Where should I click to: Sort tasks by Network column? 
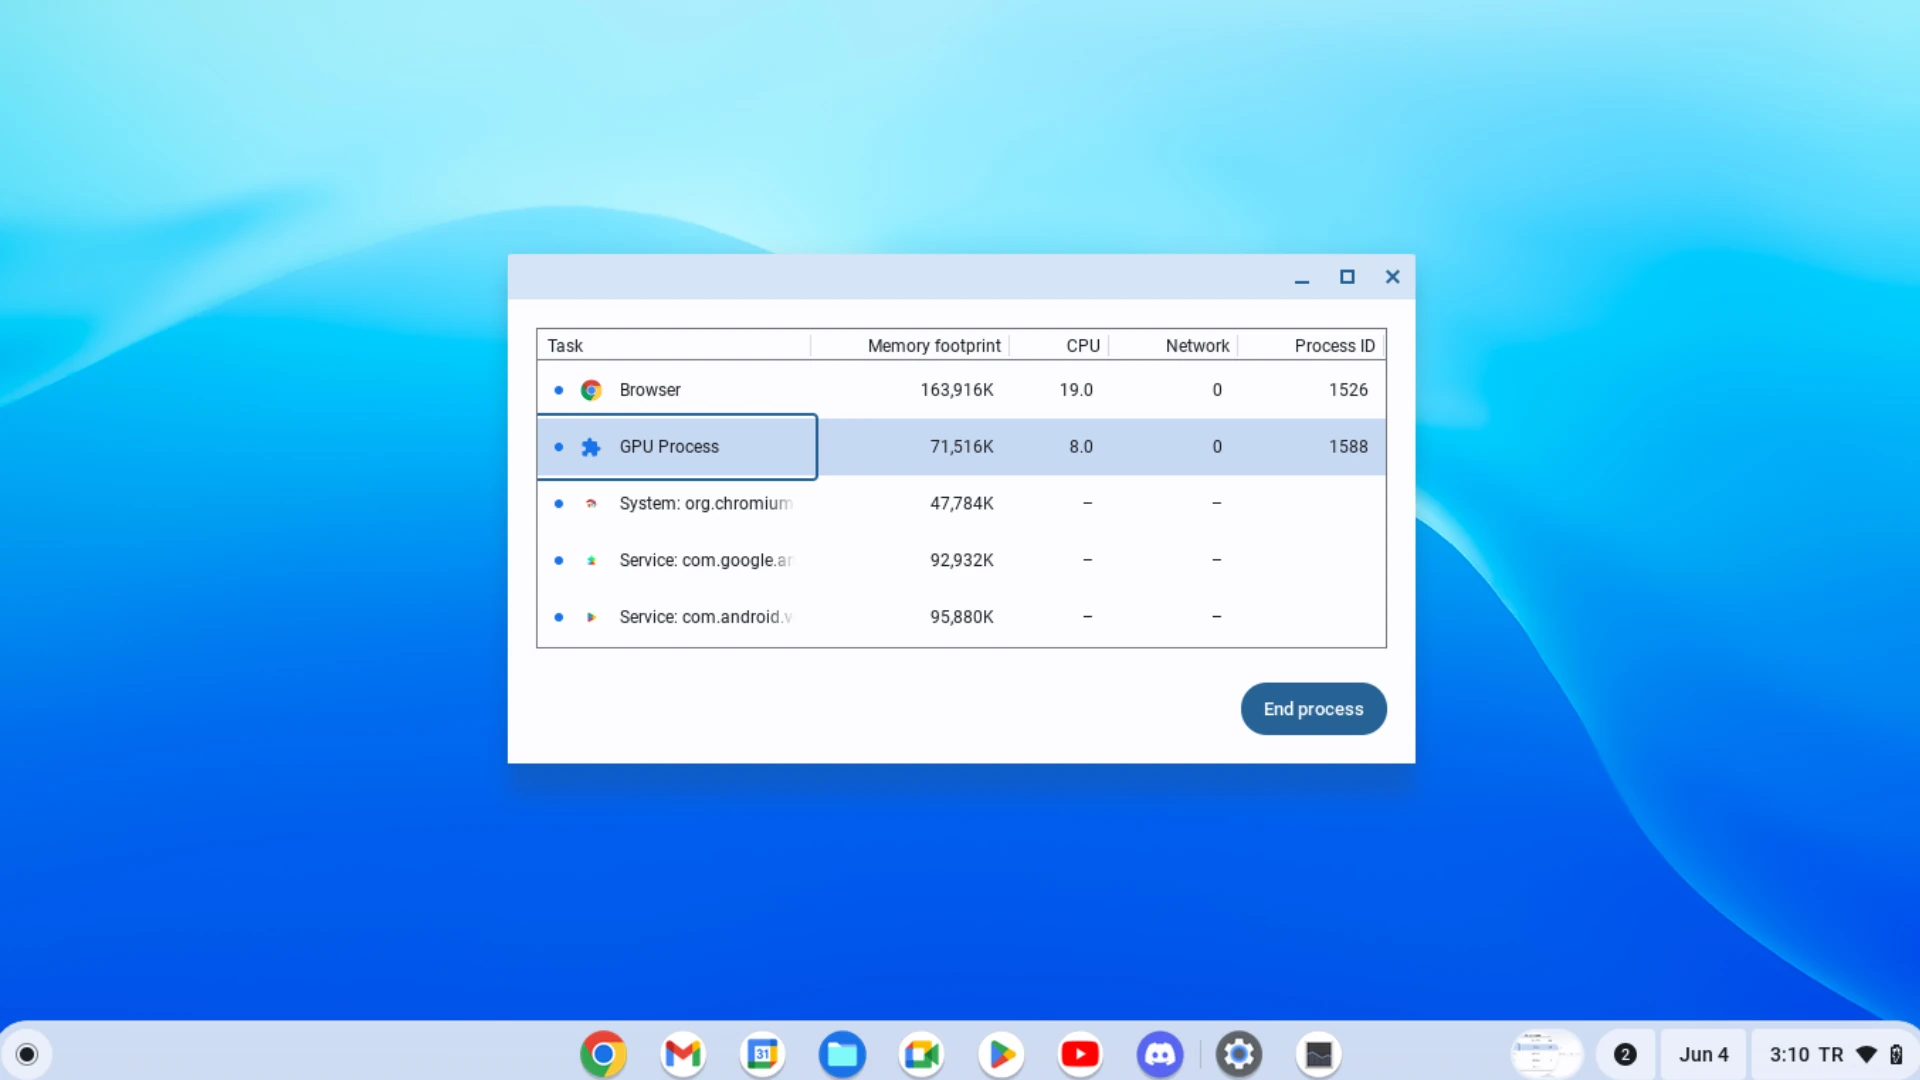pyautogui.click(x=1196, y=344)
